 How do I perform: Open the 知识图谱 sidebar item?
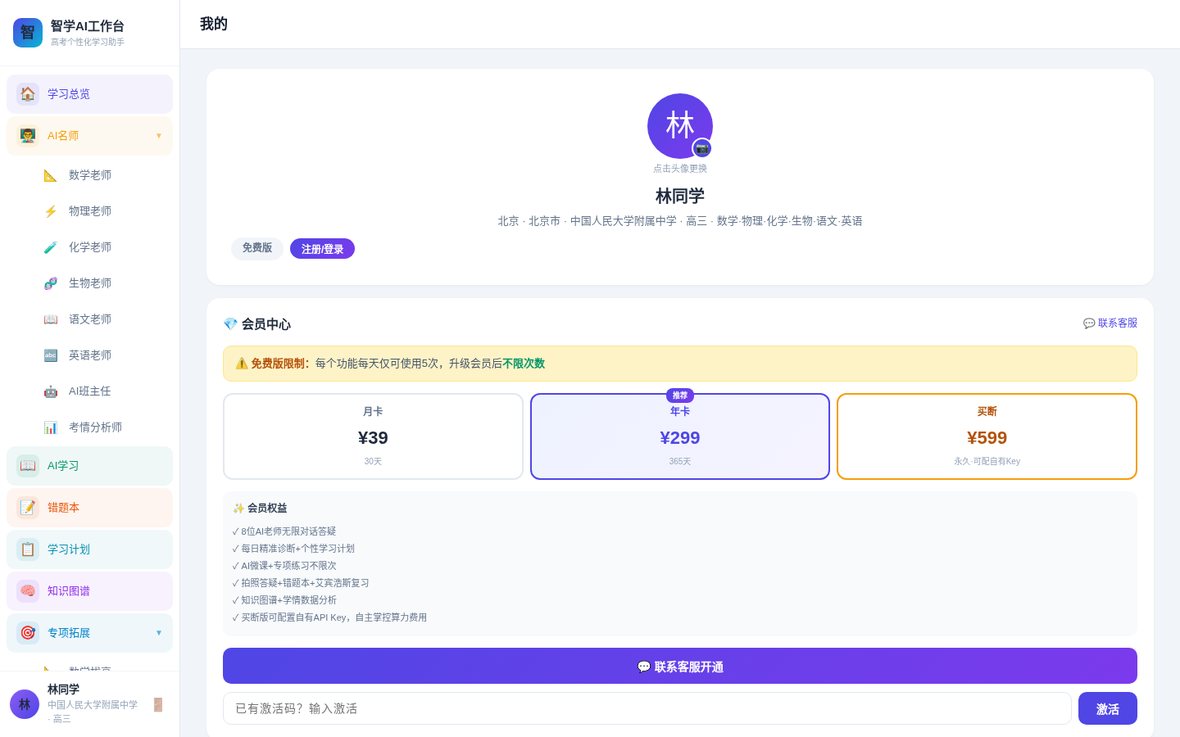(x=90, y=591)
